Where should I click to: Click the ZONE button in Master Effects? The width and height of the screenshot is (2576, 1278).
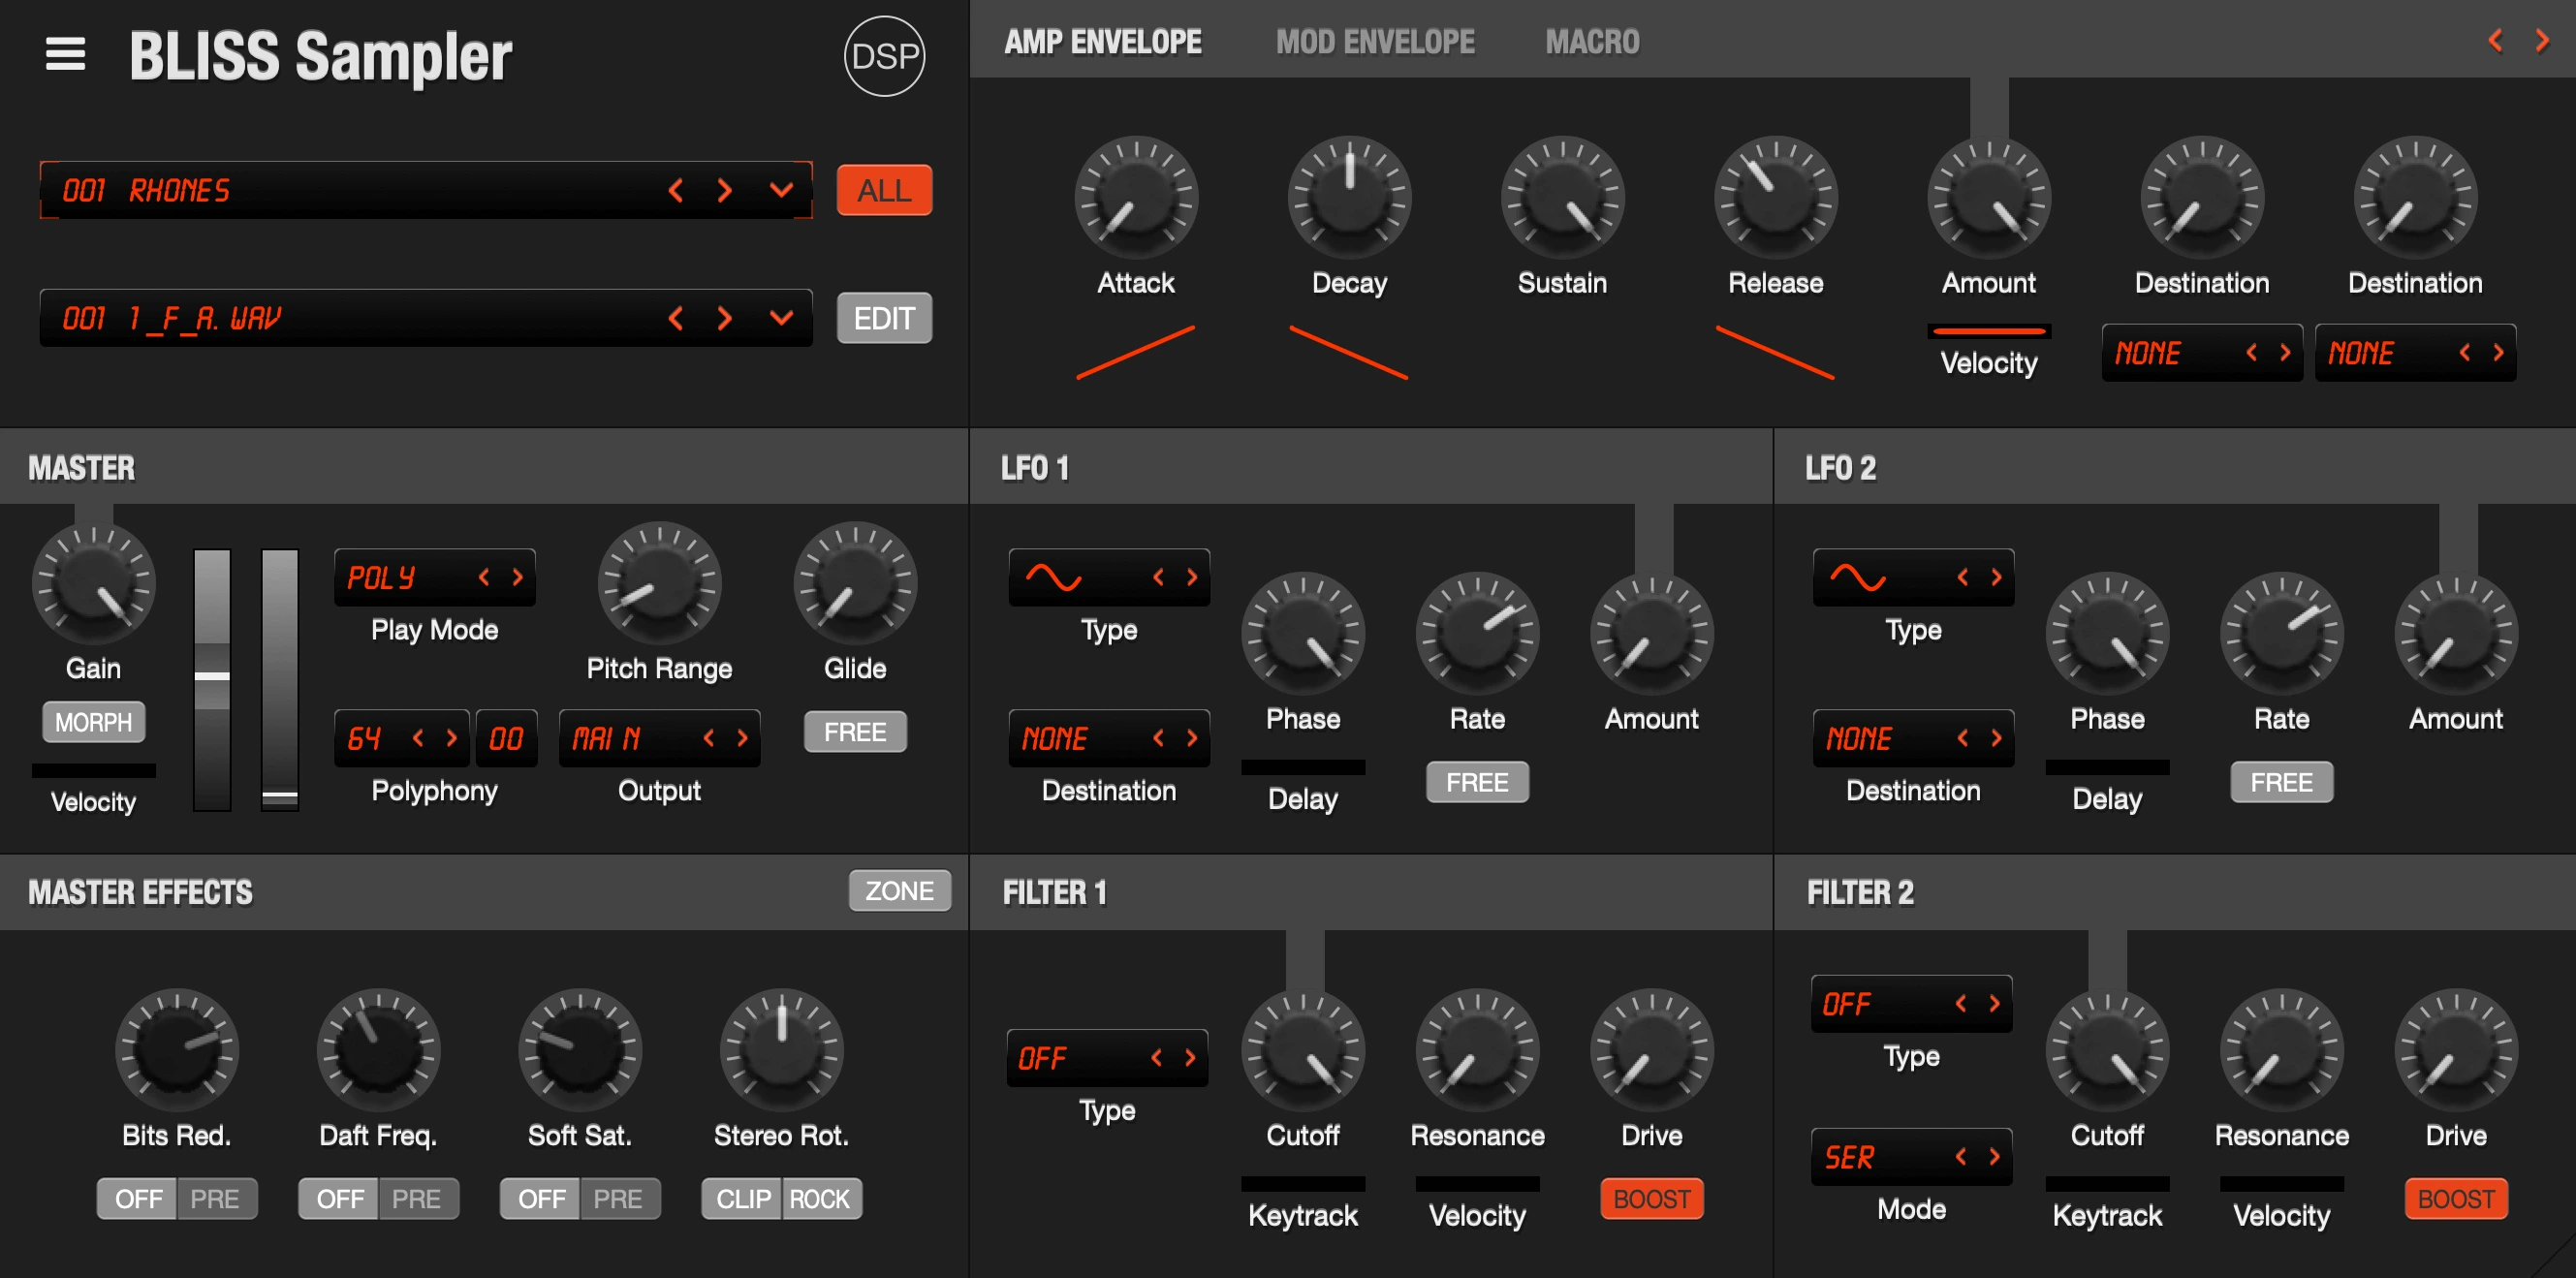(x=899, y=890)
